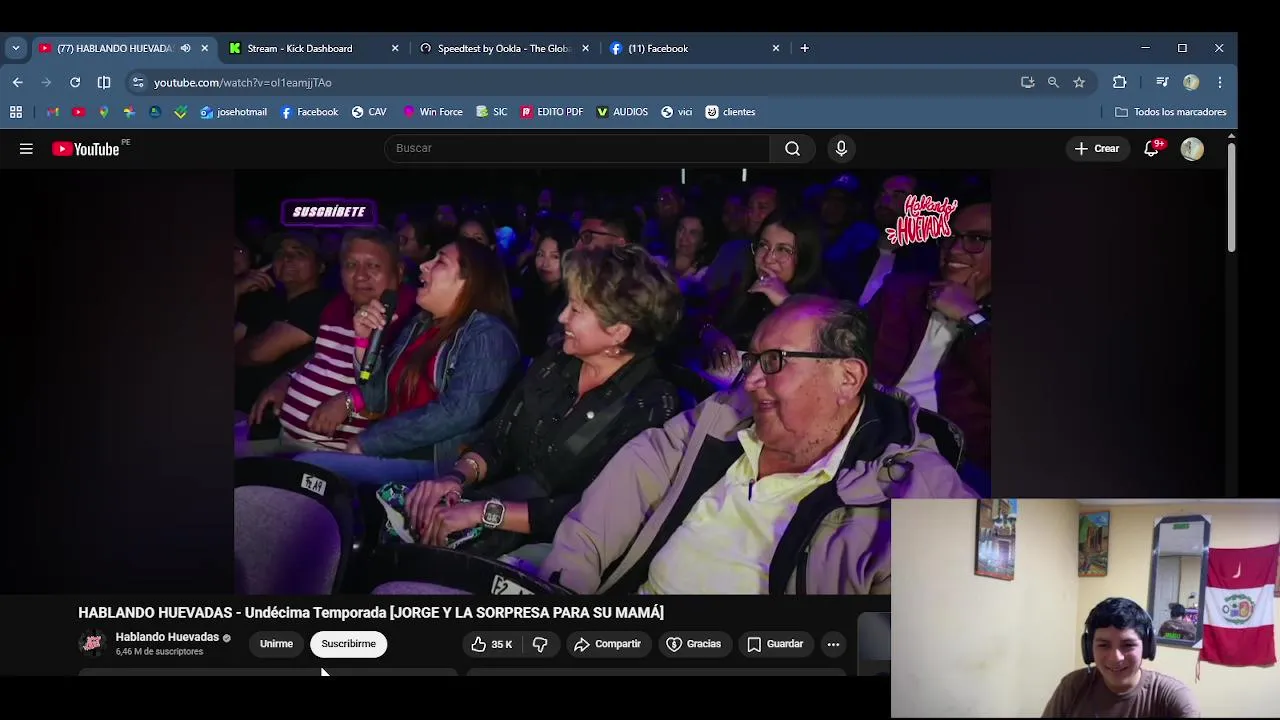Save the video with Guardar

click(775, 644)
